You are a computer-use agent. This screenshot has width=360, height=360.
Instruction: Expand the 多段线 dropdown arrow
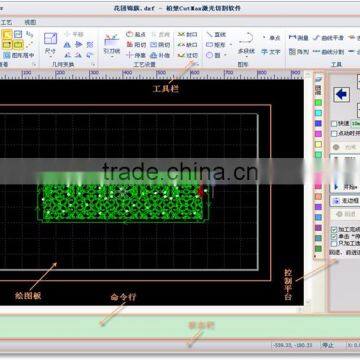(x=246, y=57)
